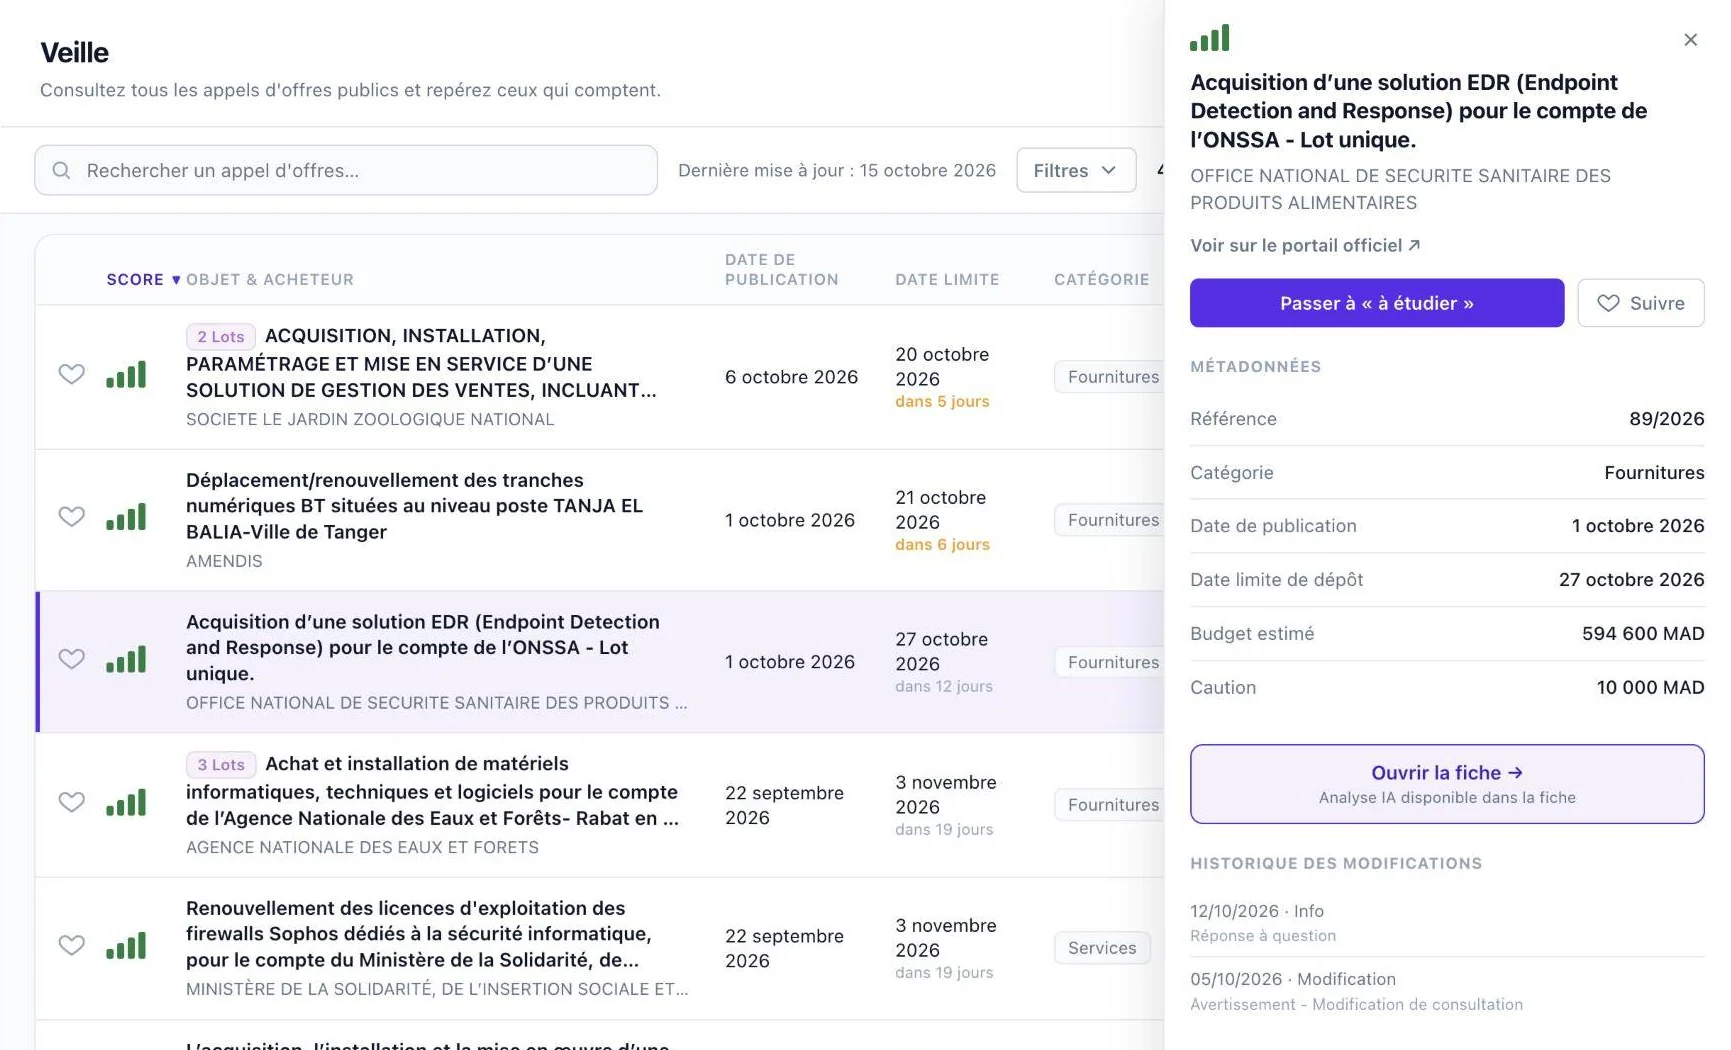Image resolution: width=1731 pixels, height=1050 pixels.
Task: Focus the Rechercher un appel d'offres field
Action: tap(346, 170)
